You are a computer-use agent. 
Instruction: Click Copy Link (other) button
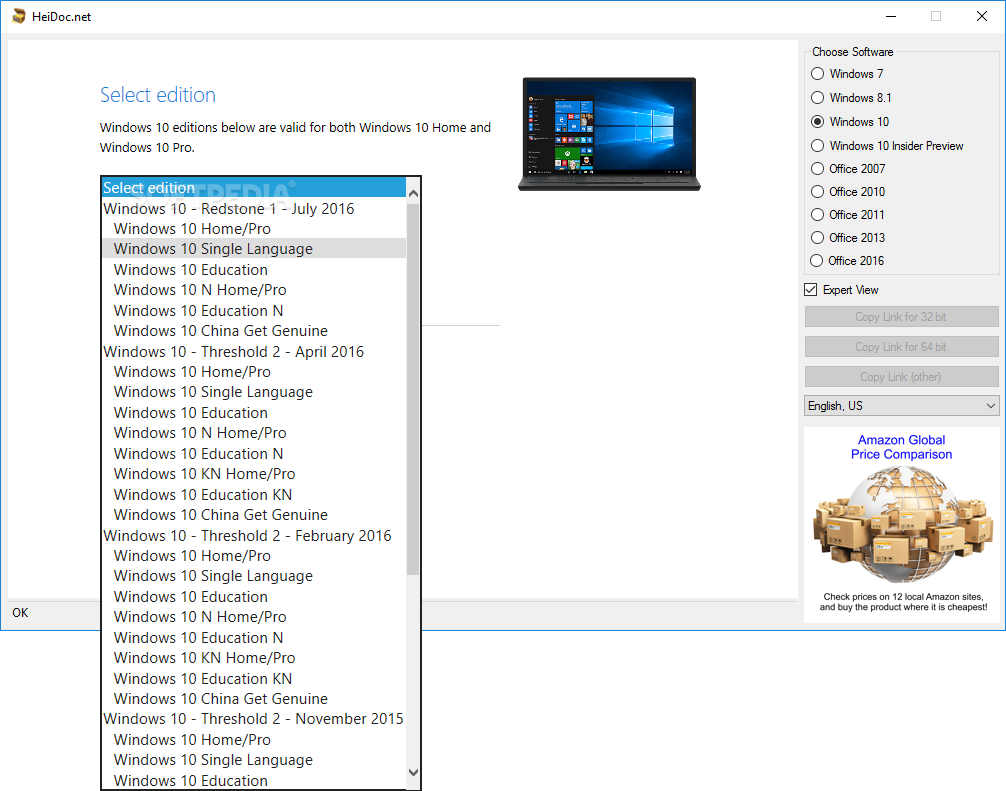point(901,377)
